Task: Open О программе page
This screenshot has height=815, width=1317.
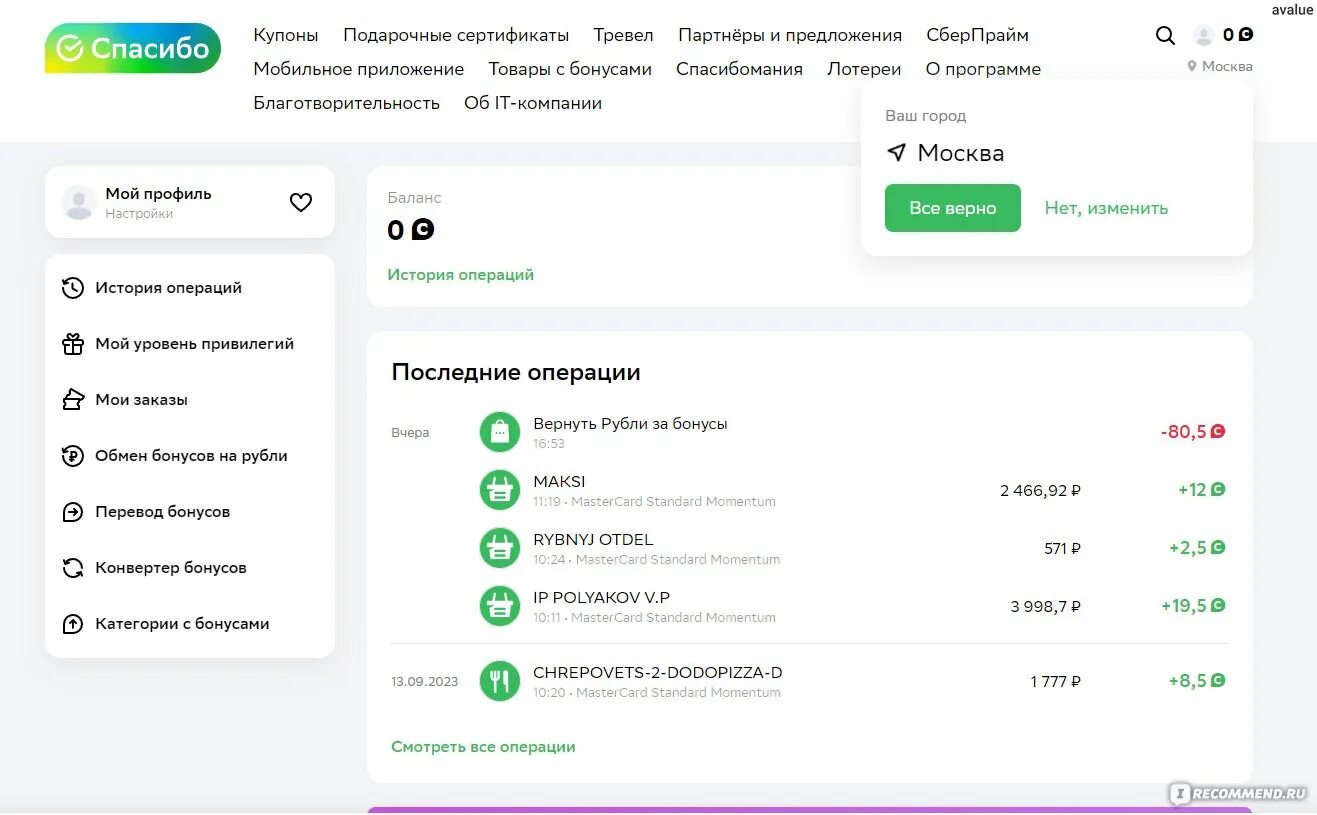Action: tap(983, 69)
